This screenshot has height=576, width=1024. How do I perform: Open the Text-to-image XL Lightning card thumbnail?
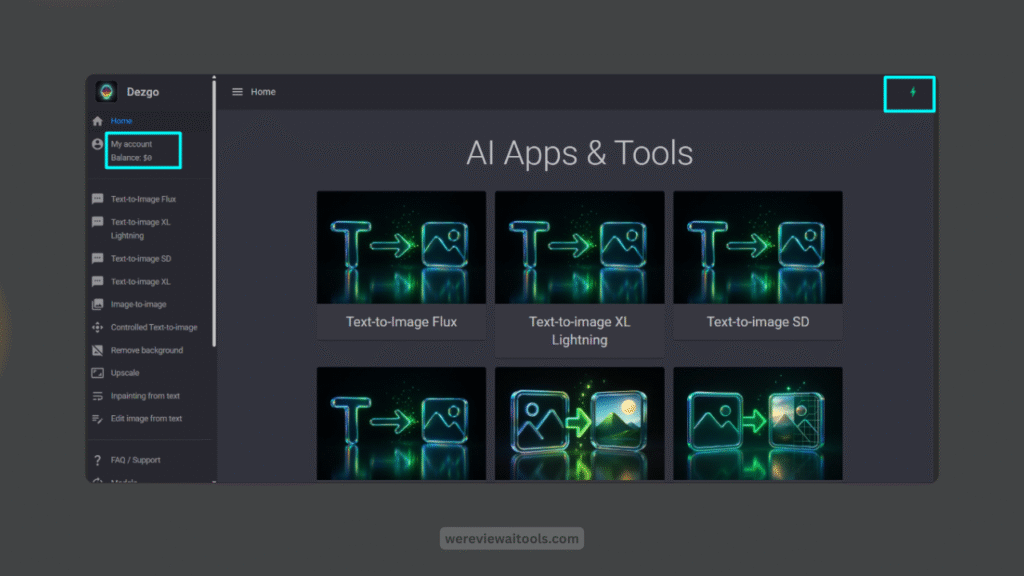pos(579,247)
